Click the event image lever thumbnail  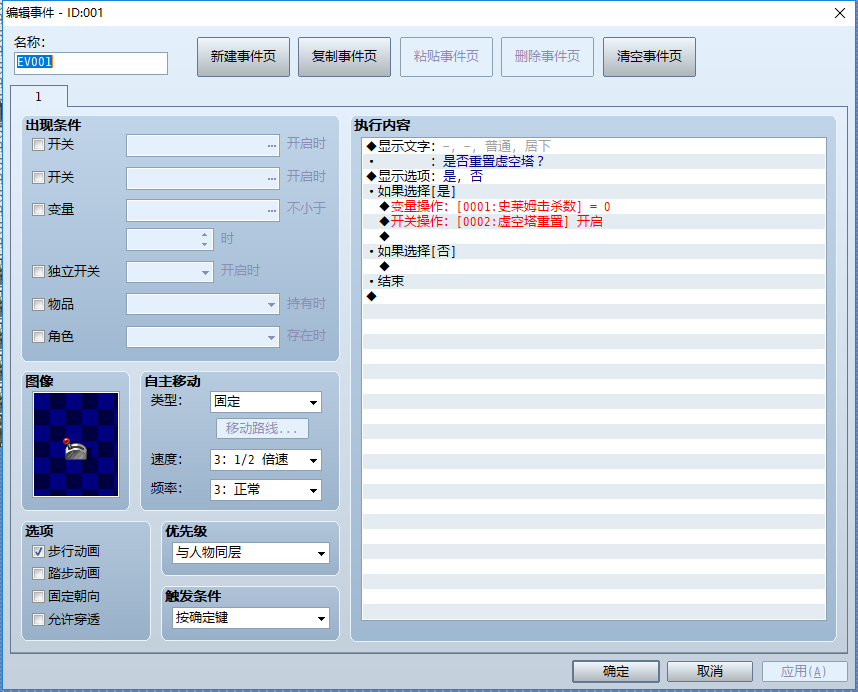click(x=76, y=445)
